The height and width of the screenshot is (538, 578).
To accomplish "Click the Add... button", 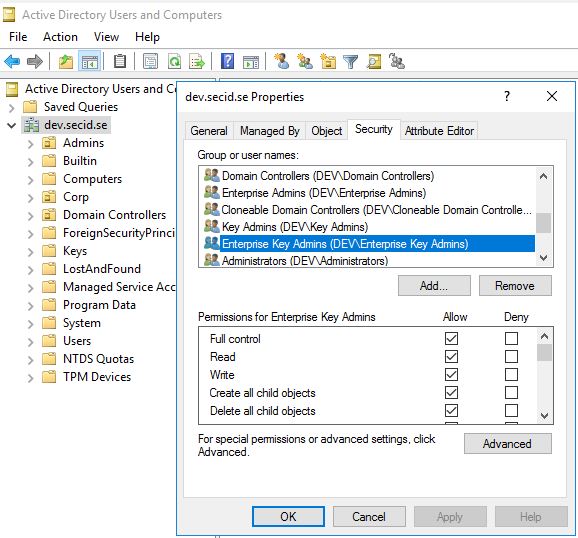I will (434, 286).
